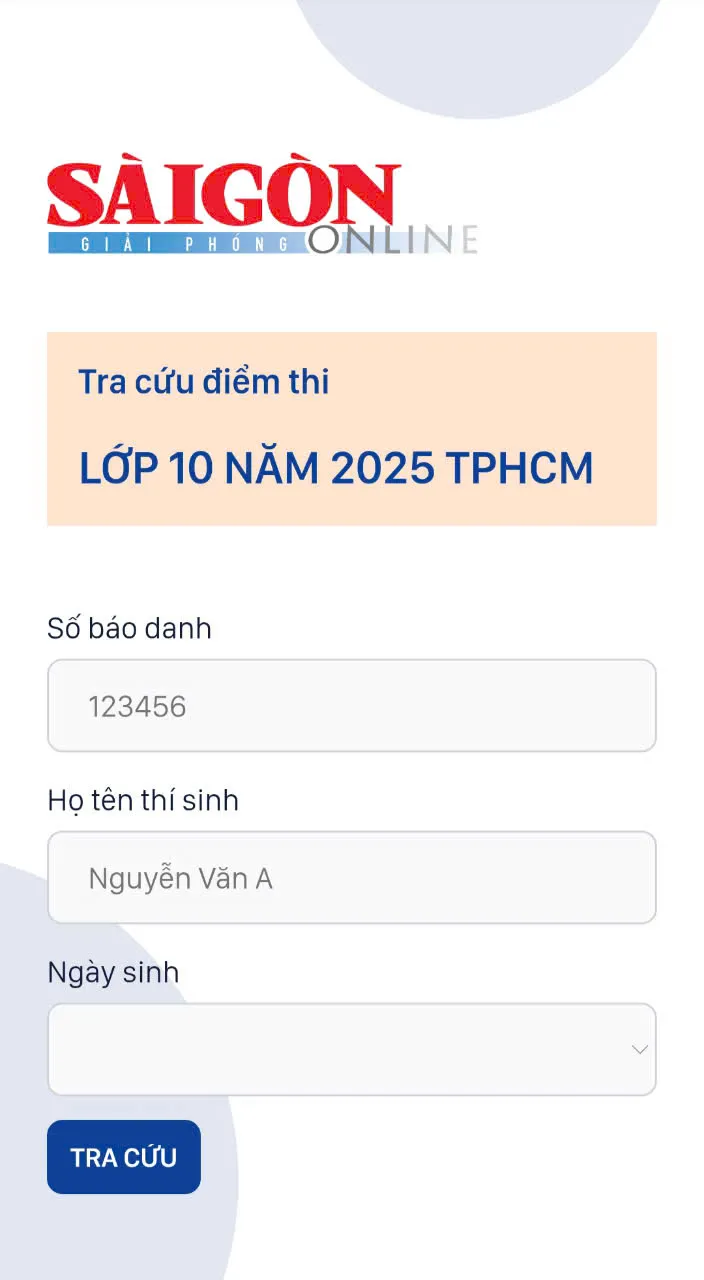
Task: Click the "Nguyễn Văn A" placeholder text
Action: pos(180,879)
